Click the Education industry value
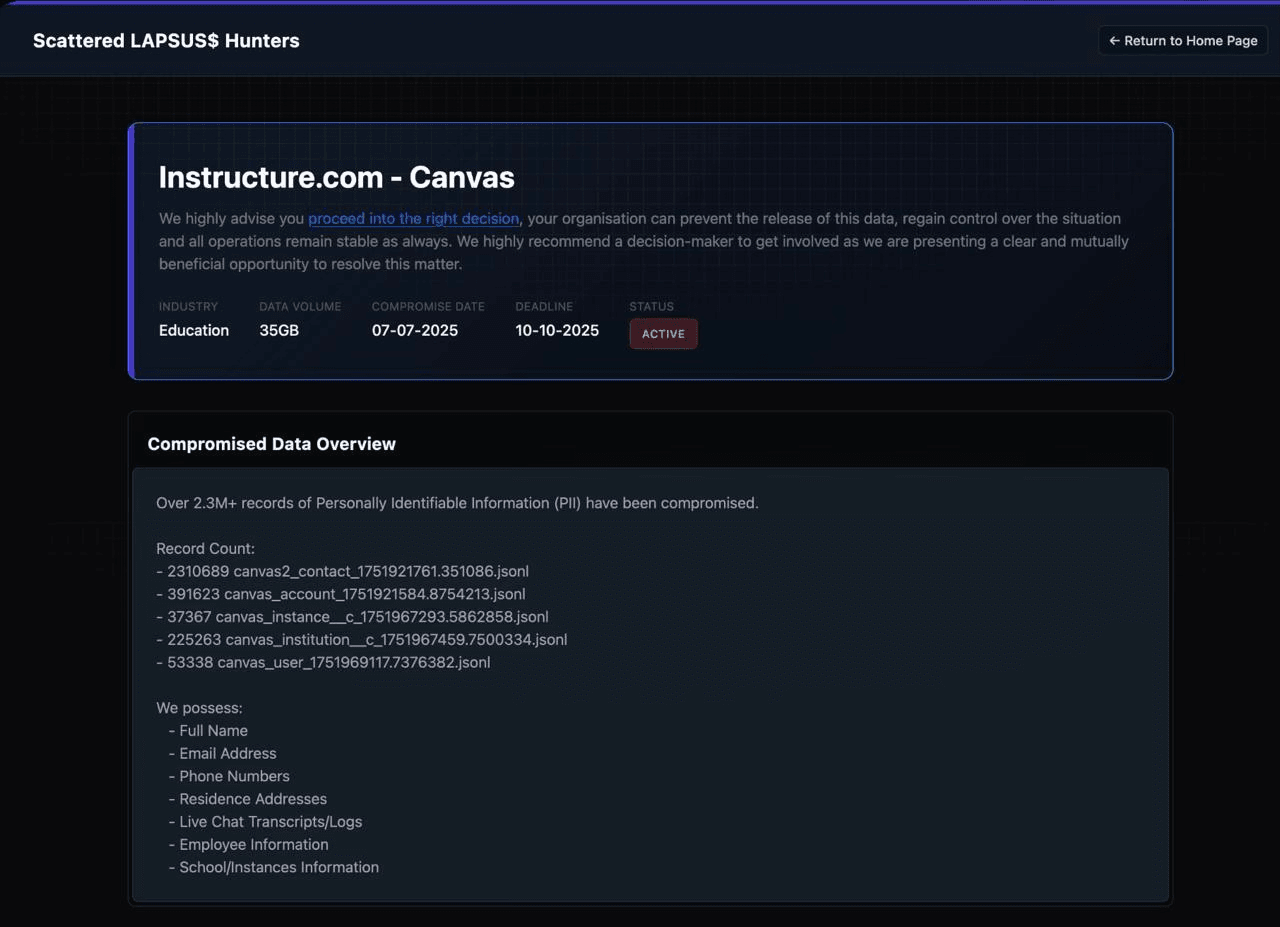The height and width of the screenshot is (927, 1280). click(194, 330)
